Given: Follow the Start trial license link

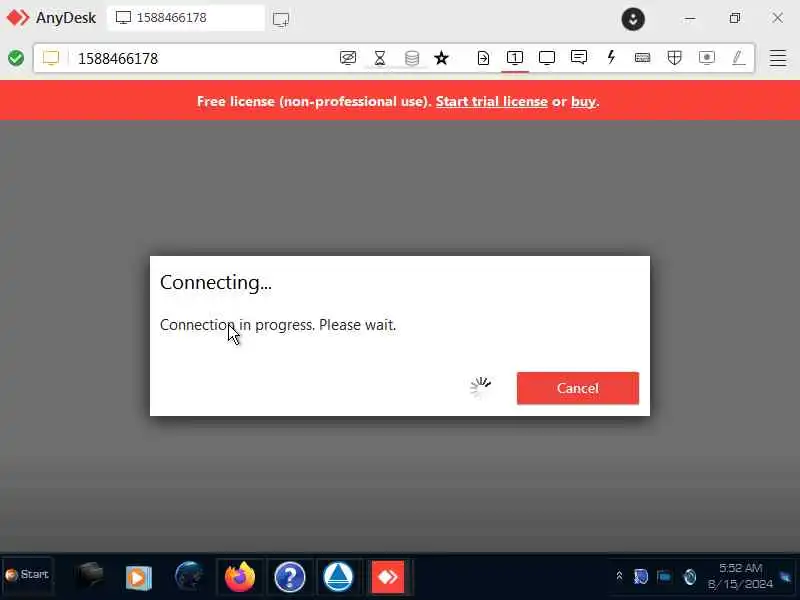Looking at the screenshot, I should point(491,102).
